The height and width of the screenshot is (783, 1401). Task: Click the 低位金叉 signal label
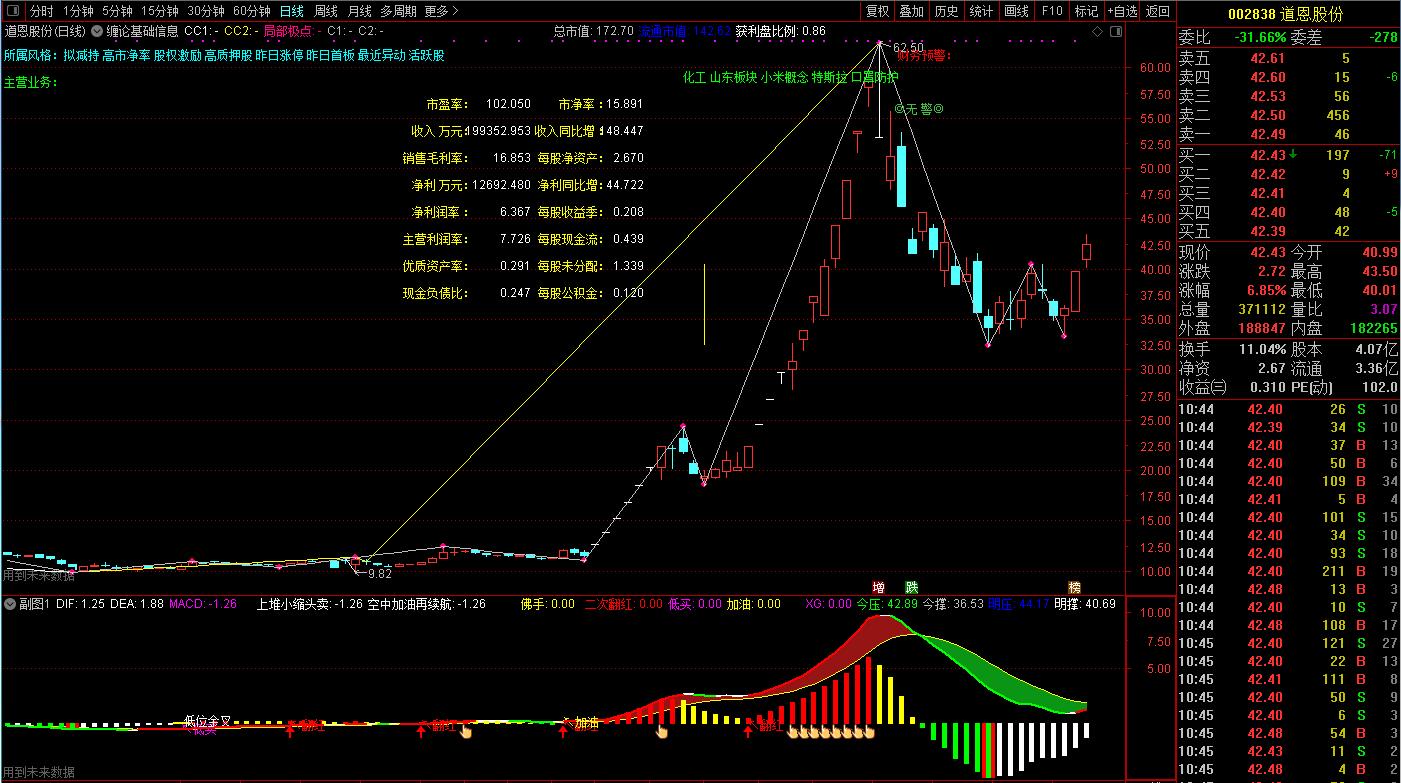pos(208,720)
